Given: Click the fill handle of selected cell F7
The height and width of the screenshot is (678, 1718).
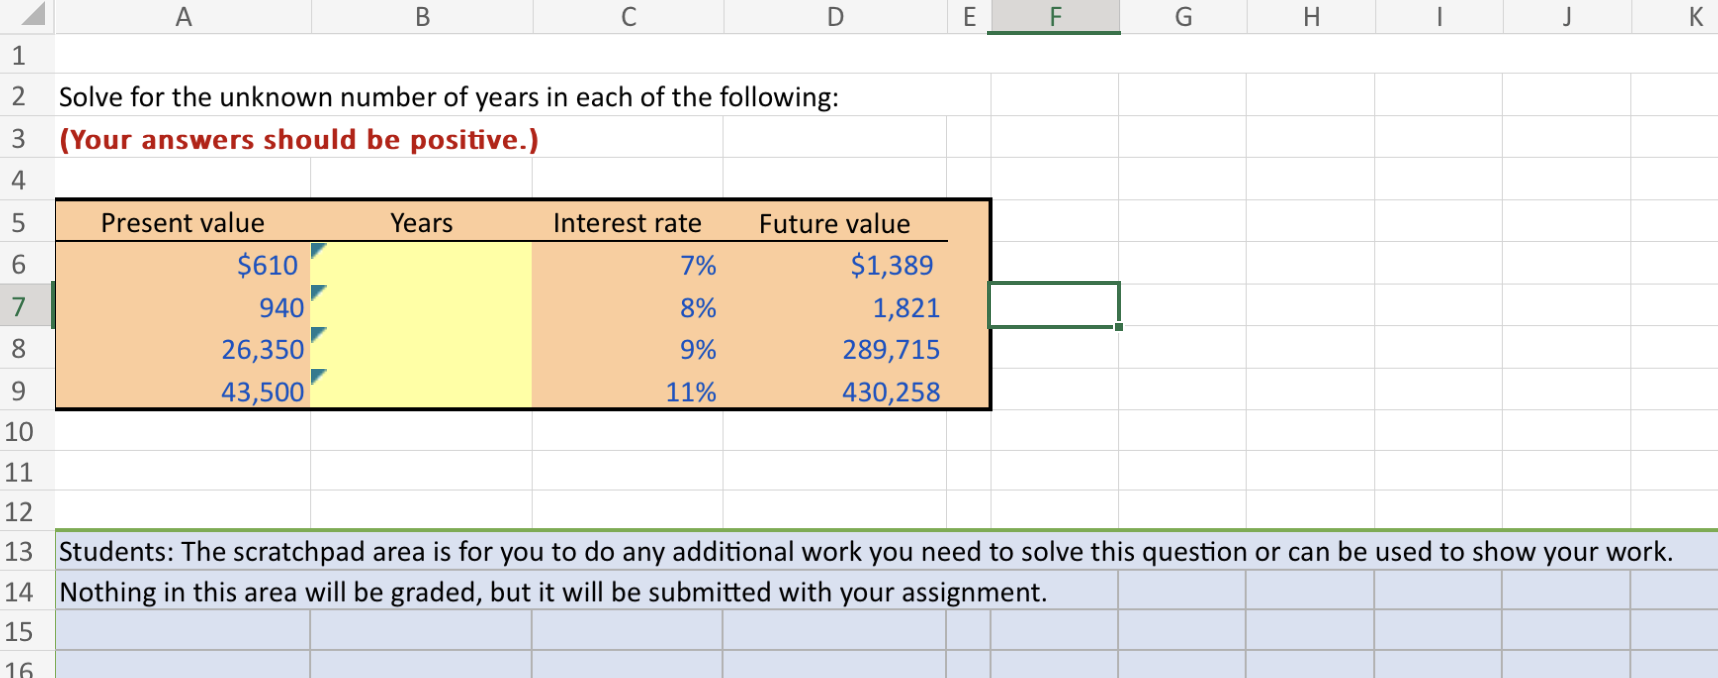Looking at the screenshot, I should [x=1120, y=325].
